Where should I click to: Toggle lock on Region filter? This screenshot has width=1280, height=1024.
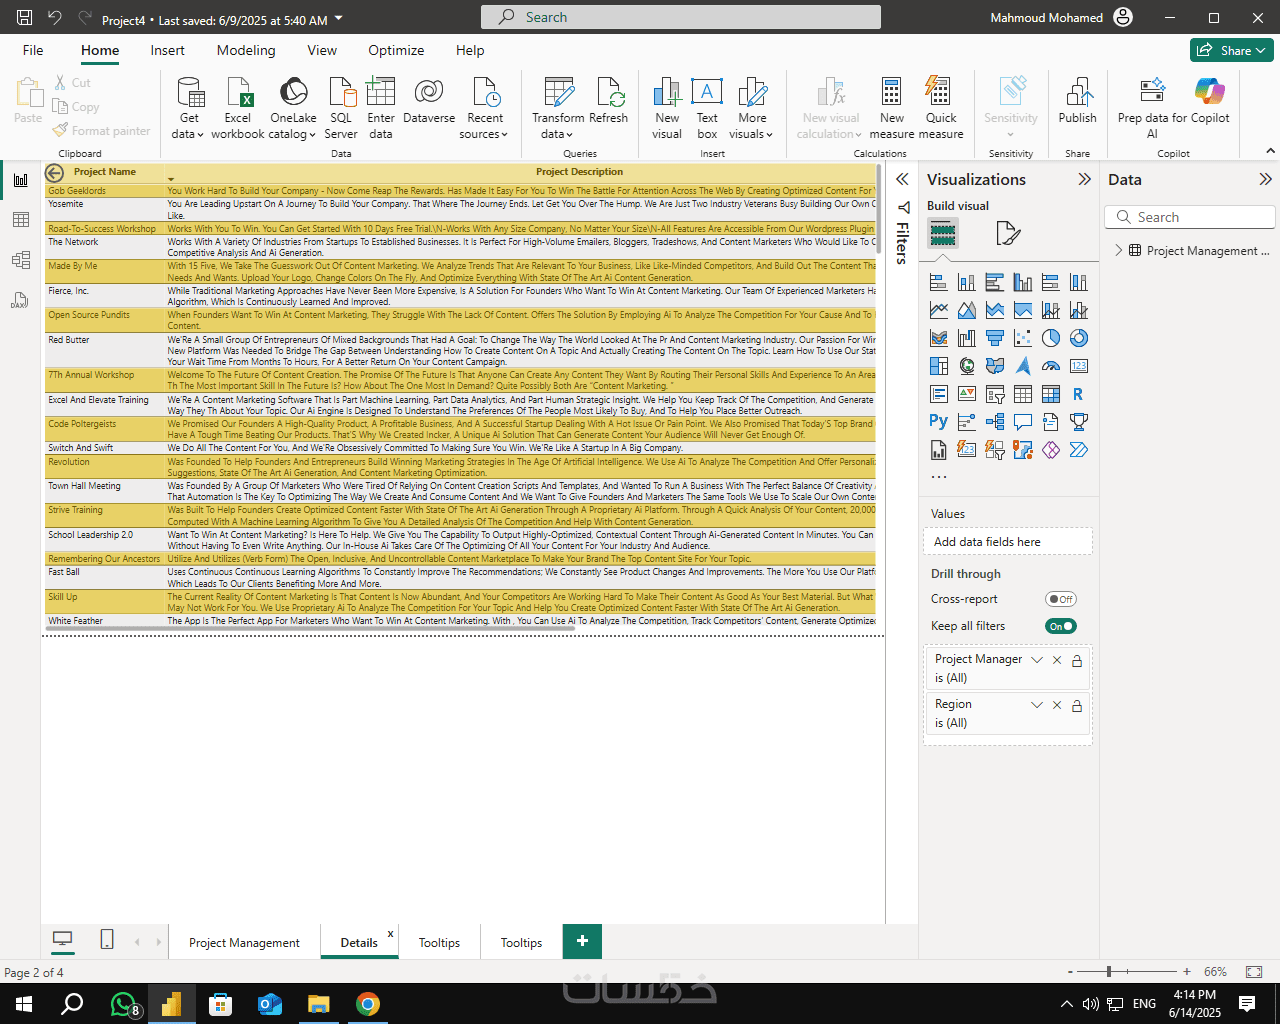[x=1077, y=705]
